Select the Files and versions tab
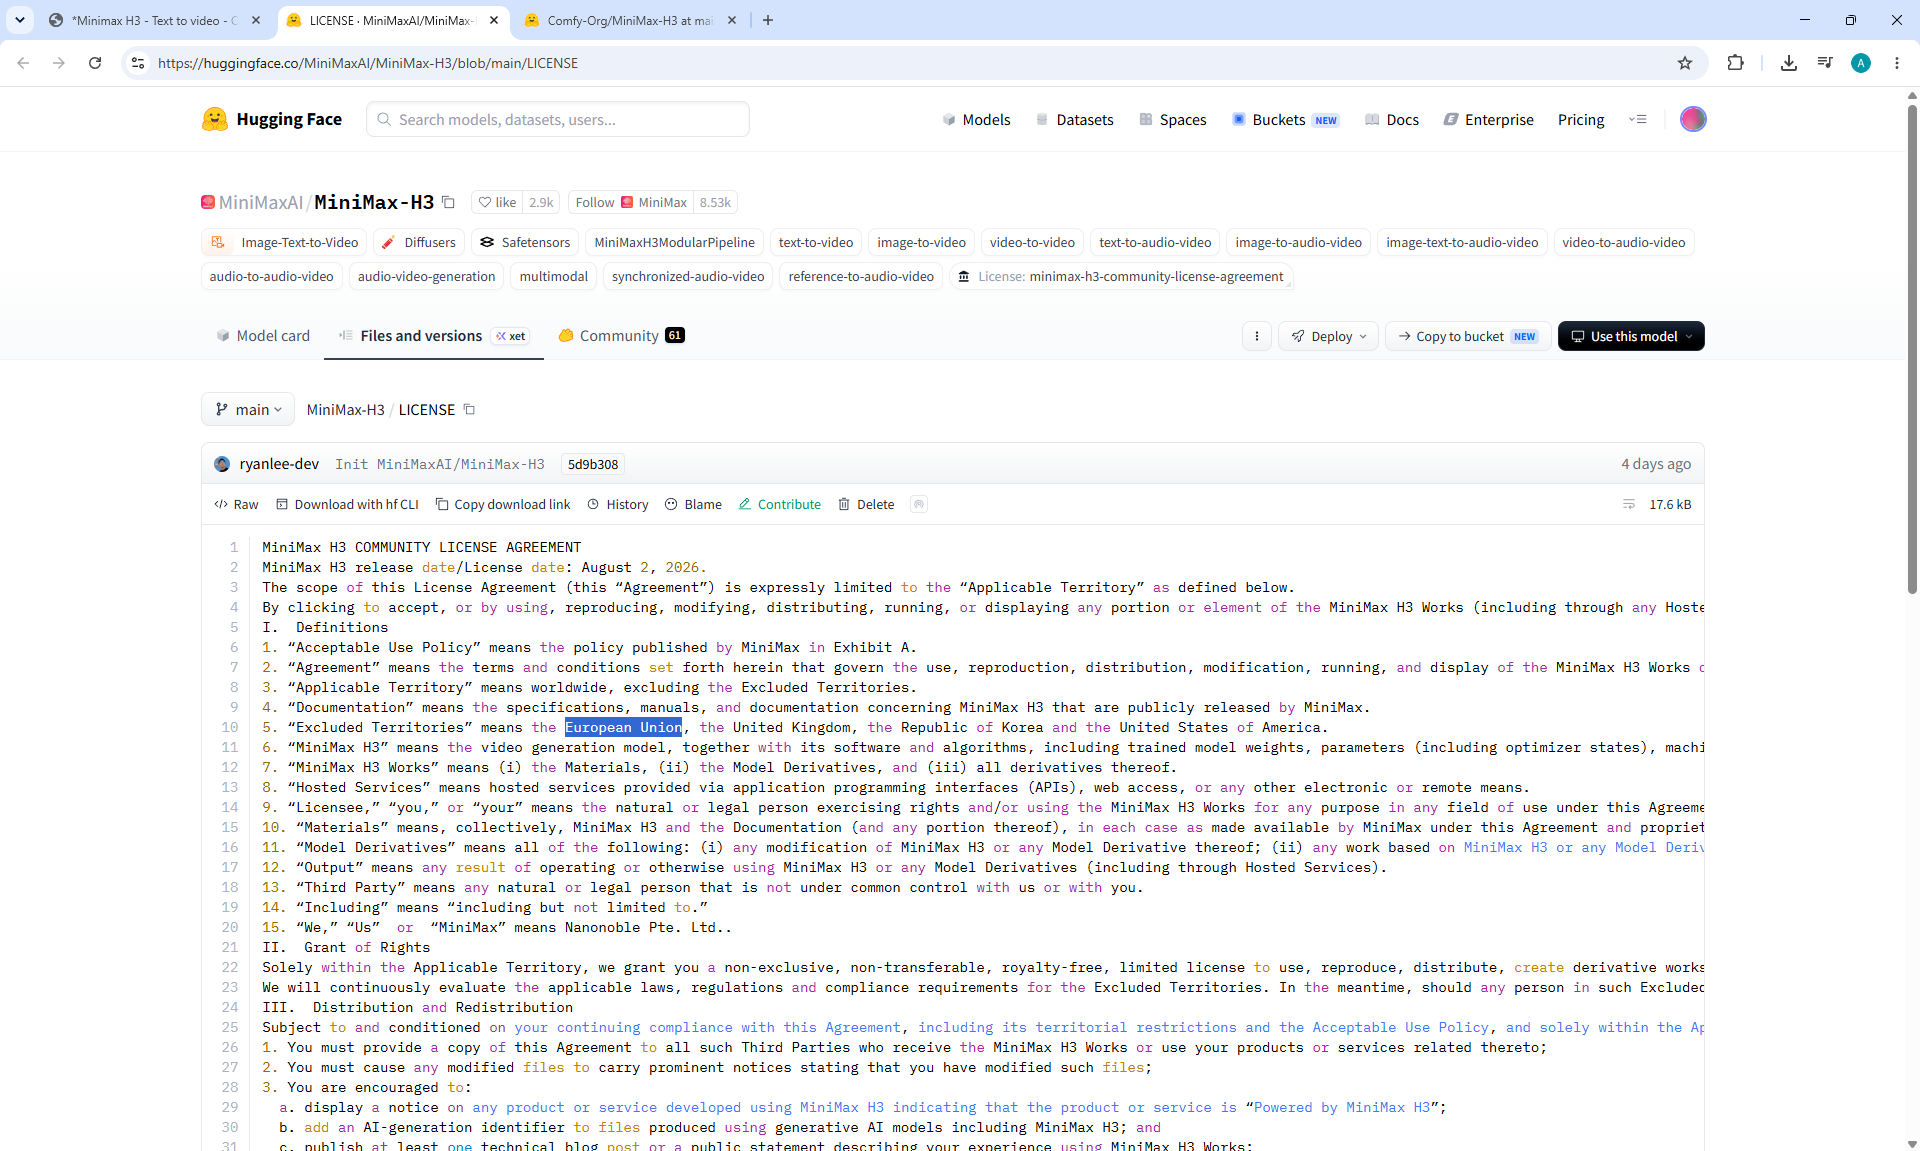This screenshot has width=1920, height=1151. point(433,336)
